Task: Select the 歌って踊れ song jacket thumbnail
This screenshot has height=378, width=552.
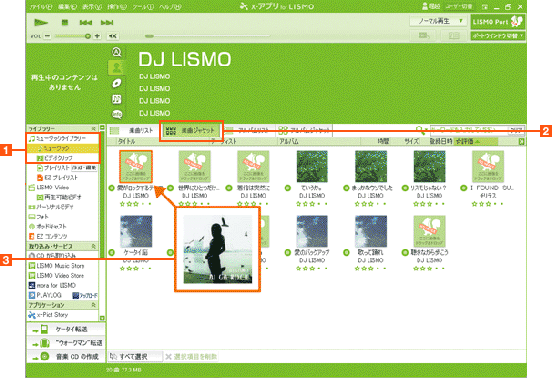Action: click(x=371, y=232)
